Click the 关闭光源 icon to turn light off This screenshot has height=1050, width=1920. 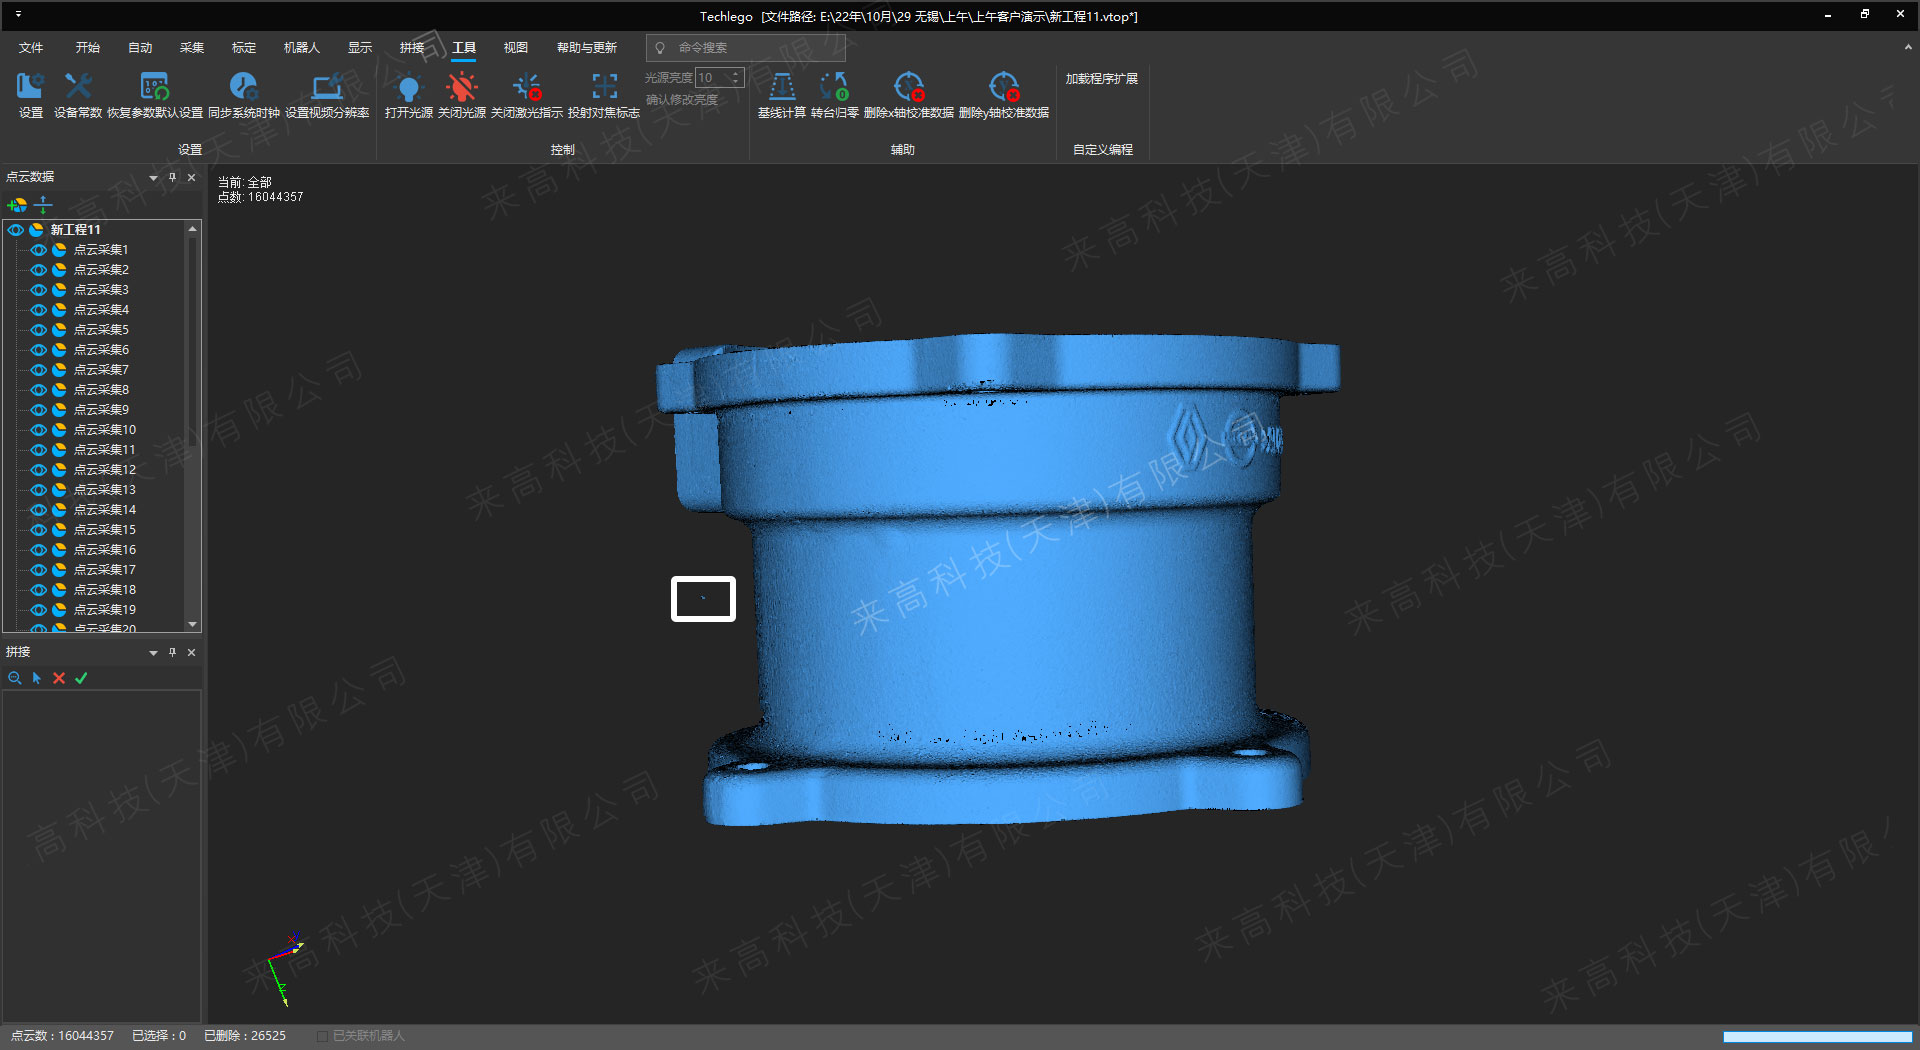[x=461, y=88]
